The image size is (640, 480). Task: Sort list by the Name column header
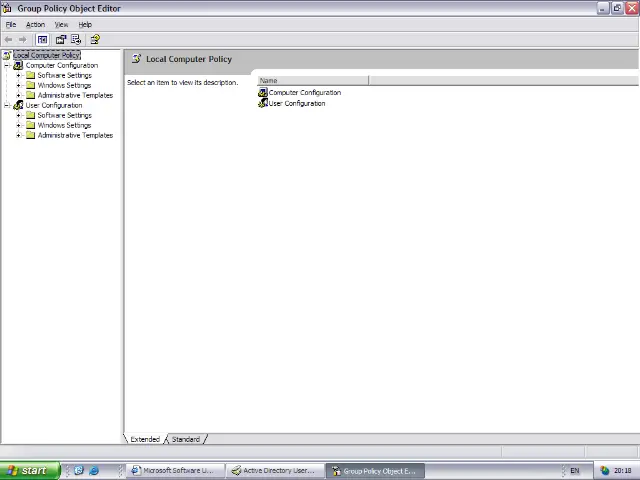tap(313, 81)
